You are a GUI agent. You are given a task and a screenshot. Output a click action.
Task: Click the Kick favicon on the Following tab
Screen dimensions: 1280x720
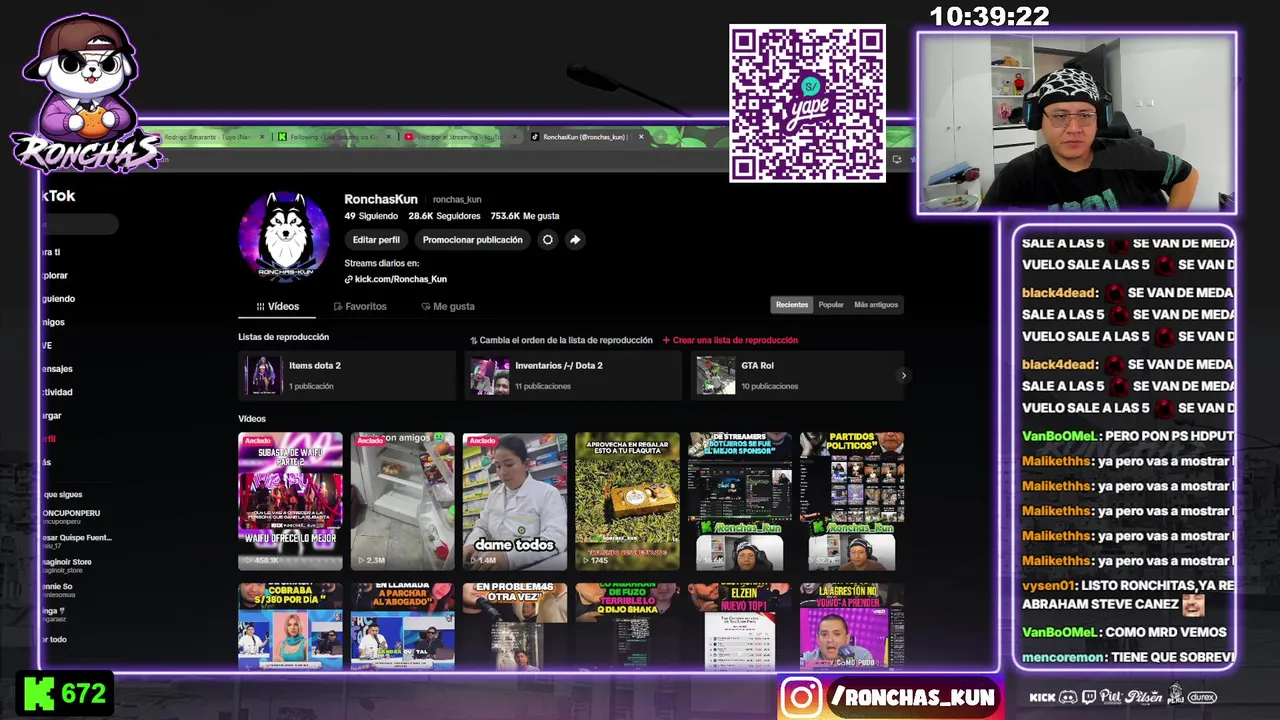282,137
